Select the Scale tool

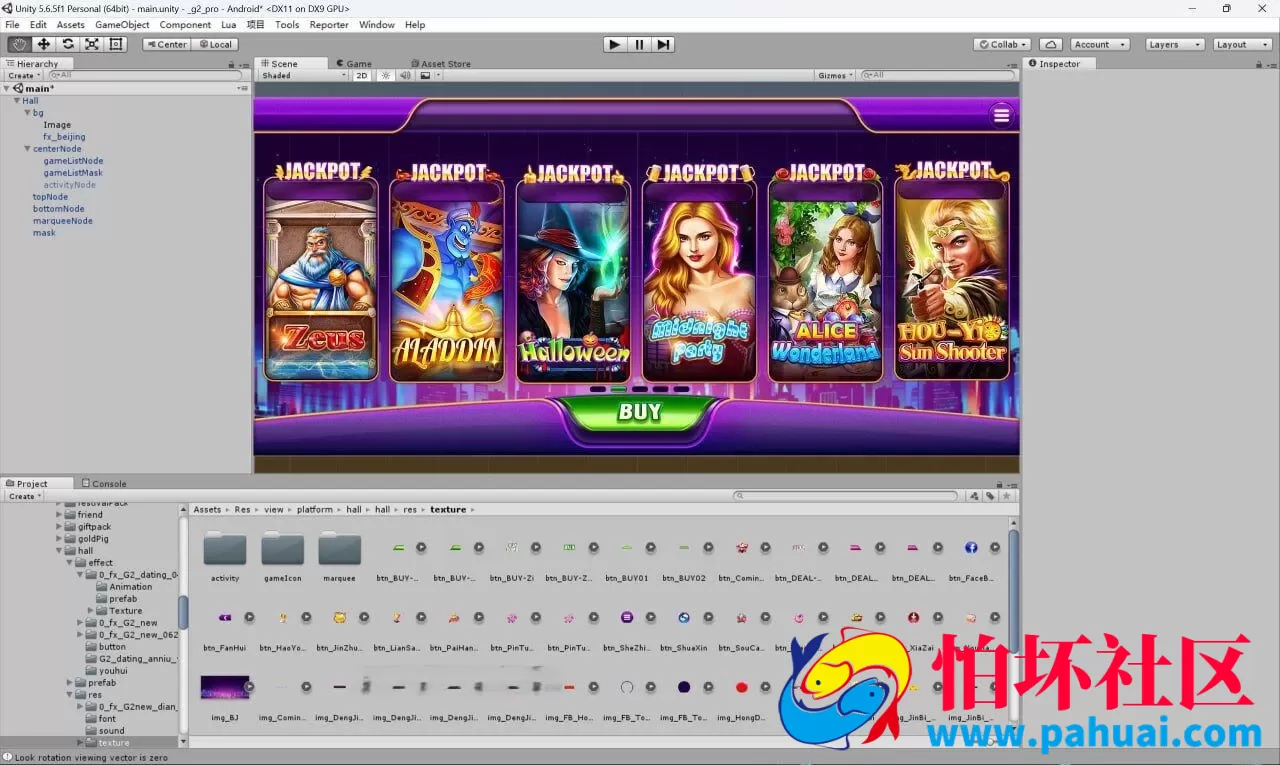tap(91, 44)
